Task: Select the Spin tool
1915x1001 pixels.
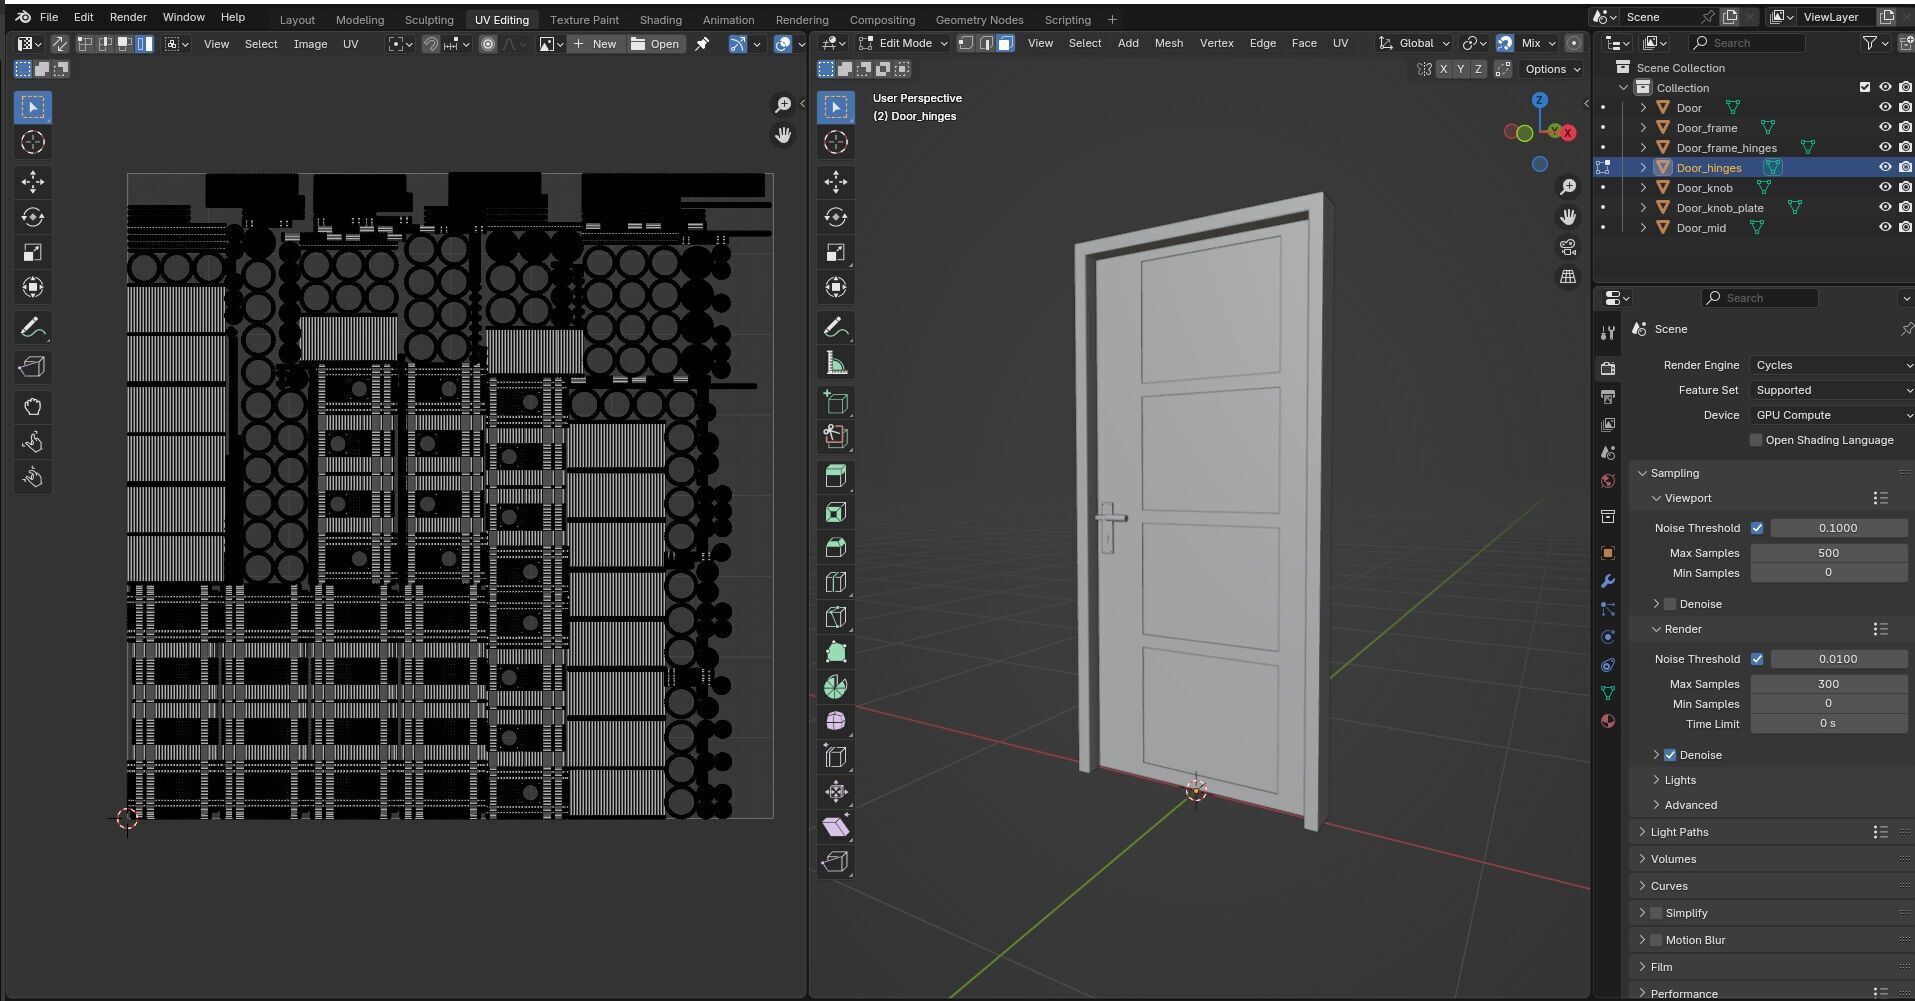Action: click(x=836, y=687)
